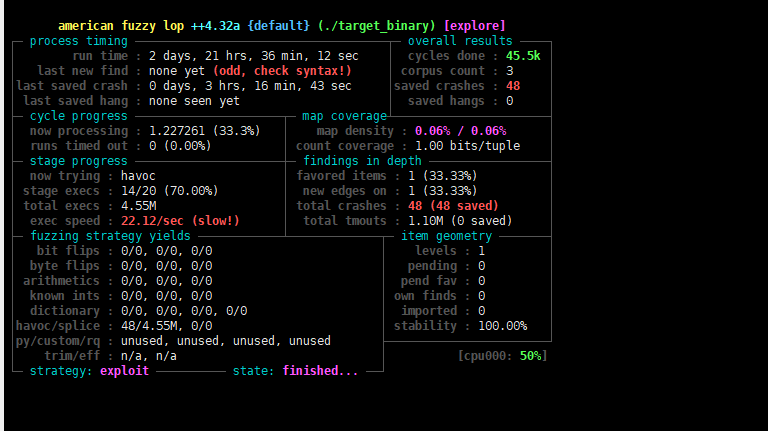Viewport: 768px width, 431px height.
Task: Click saved crashes value '48' in overall results
Action: point(513,86)
